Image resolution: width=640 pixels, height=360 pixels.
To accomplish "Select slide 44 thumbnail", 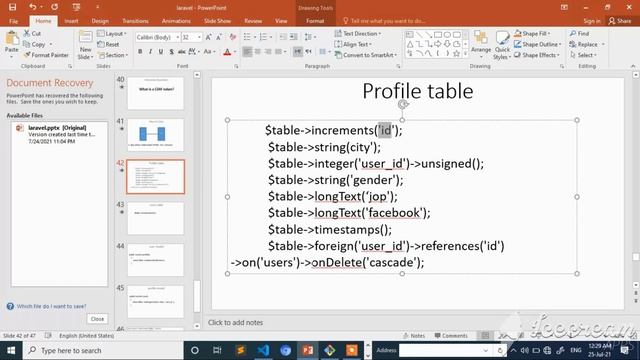I will (x=156, y=260).
